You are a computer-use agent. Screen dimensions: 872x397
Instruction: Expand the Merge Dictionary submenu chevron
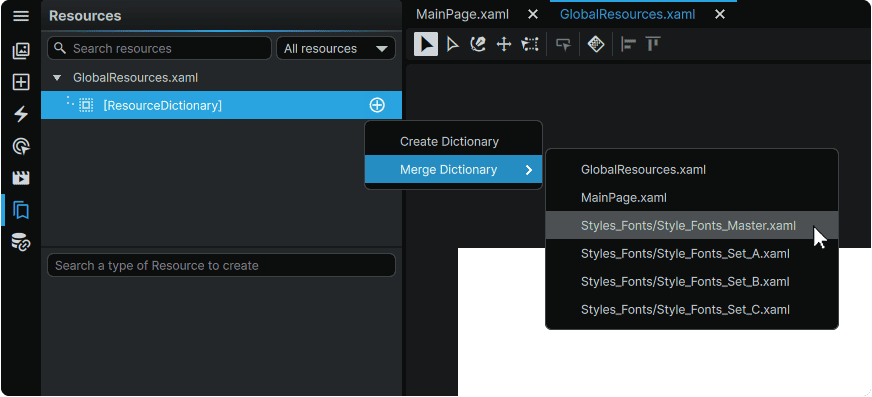pyautogui.click(x=529, y=170)
